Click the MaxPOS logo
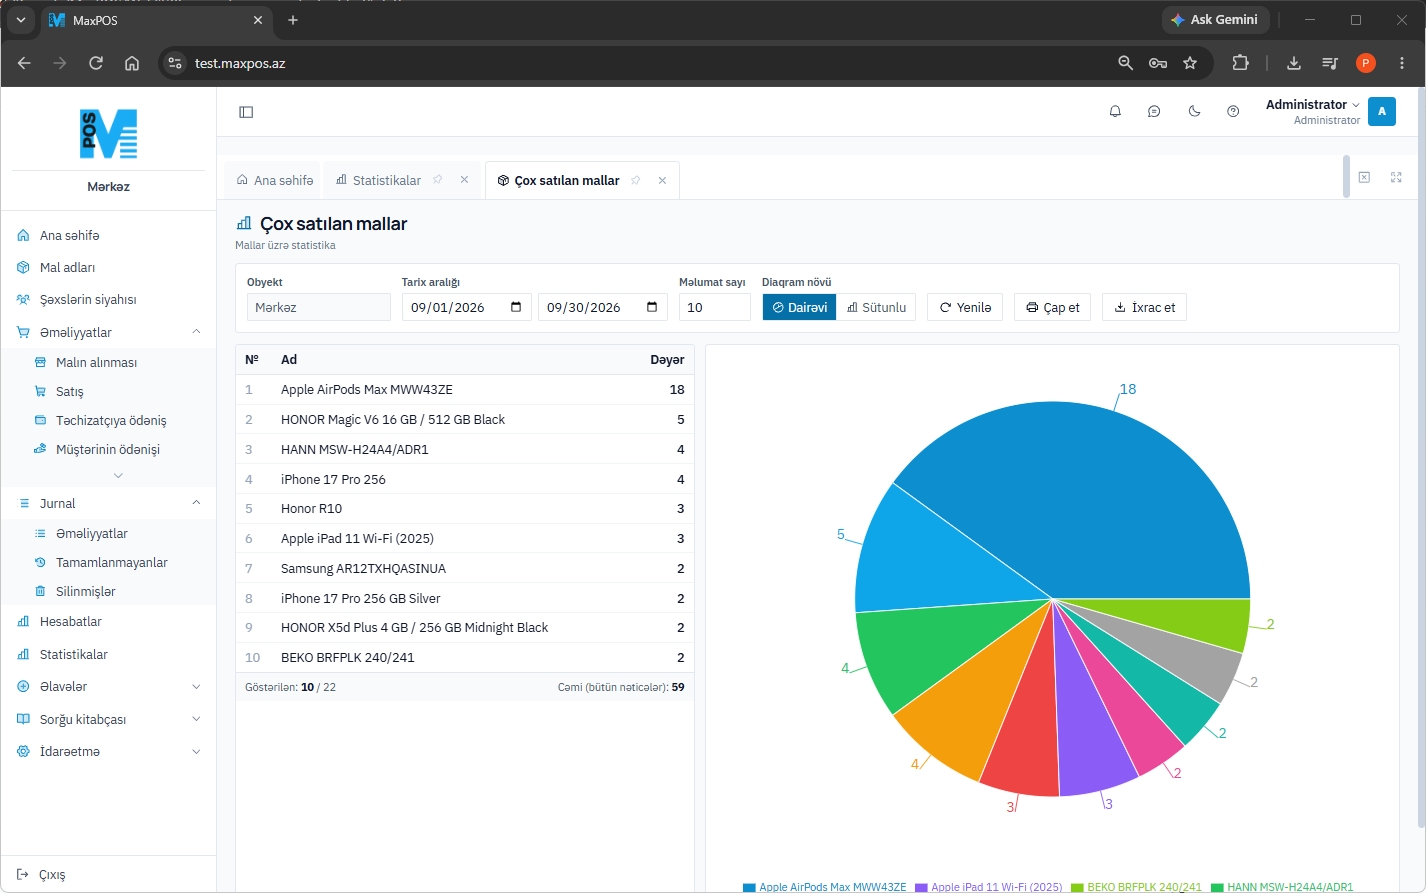The image size is (1426, 893). click(108, 134)
